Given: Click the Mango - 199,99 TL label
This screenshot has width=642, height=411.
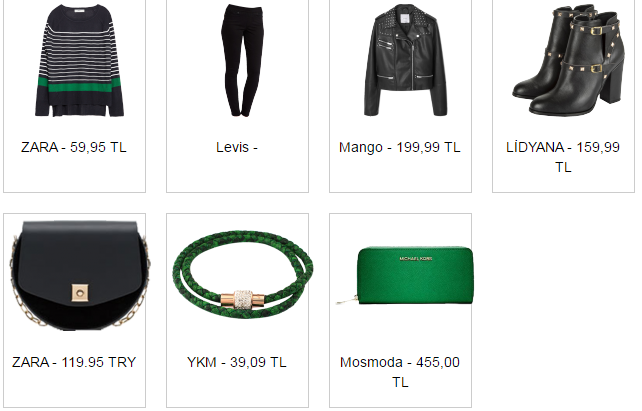Looking at the screenshot, I should point(400,147).
